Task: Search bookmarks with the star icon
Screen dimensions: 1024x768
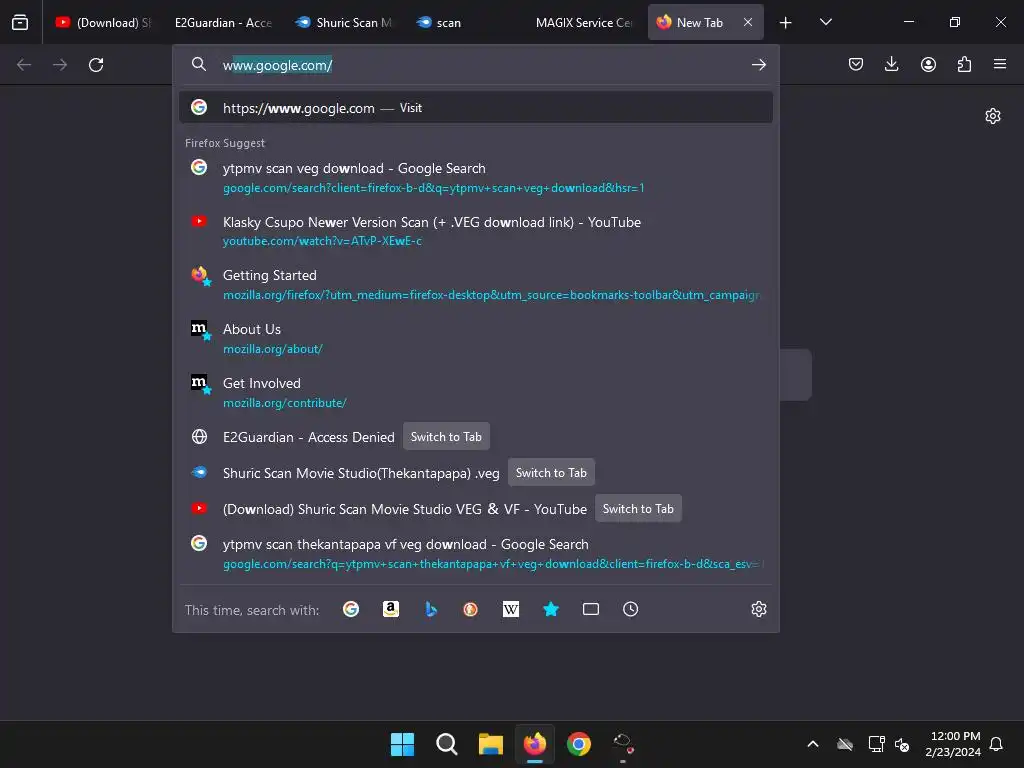Action: point(551,609)
